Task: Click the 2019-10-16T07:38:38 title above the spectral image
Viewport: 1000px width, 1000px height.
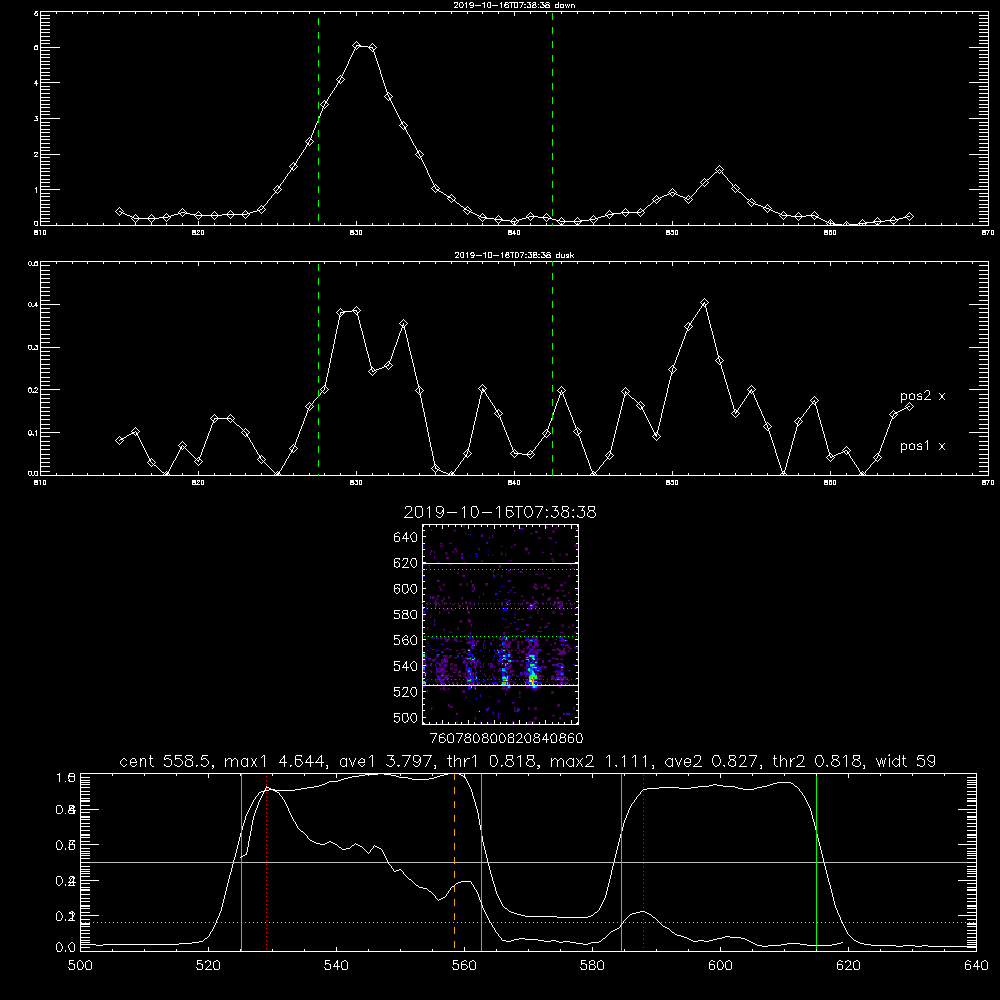Action: tap(500, 513)
